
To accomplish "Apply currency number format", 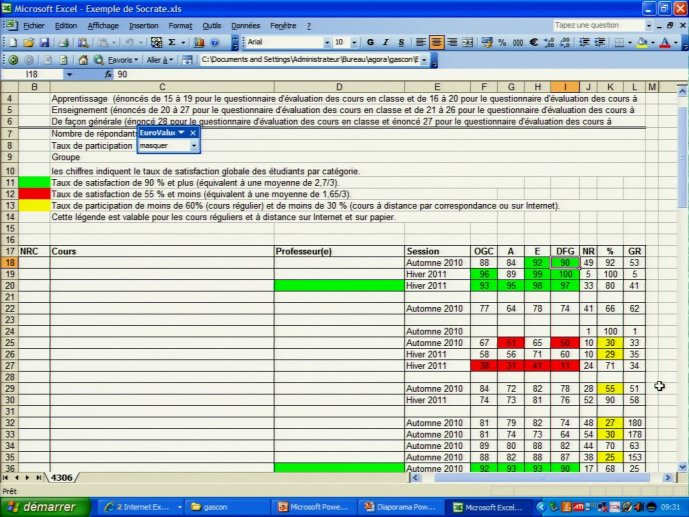I will coord(486,43).
